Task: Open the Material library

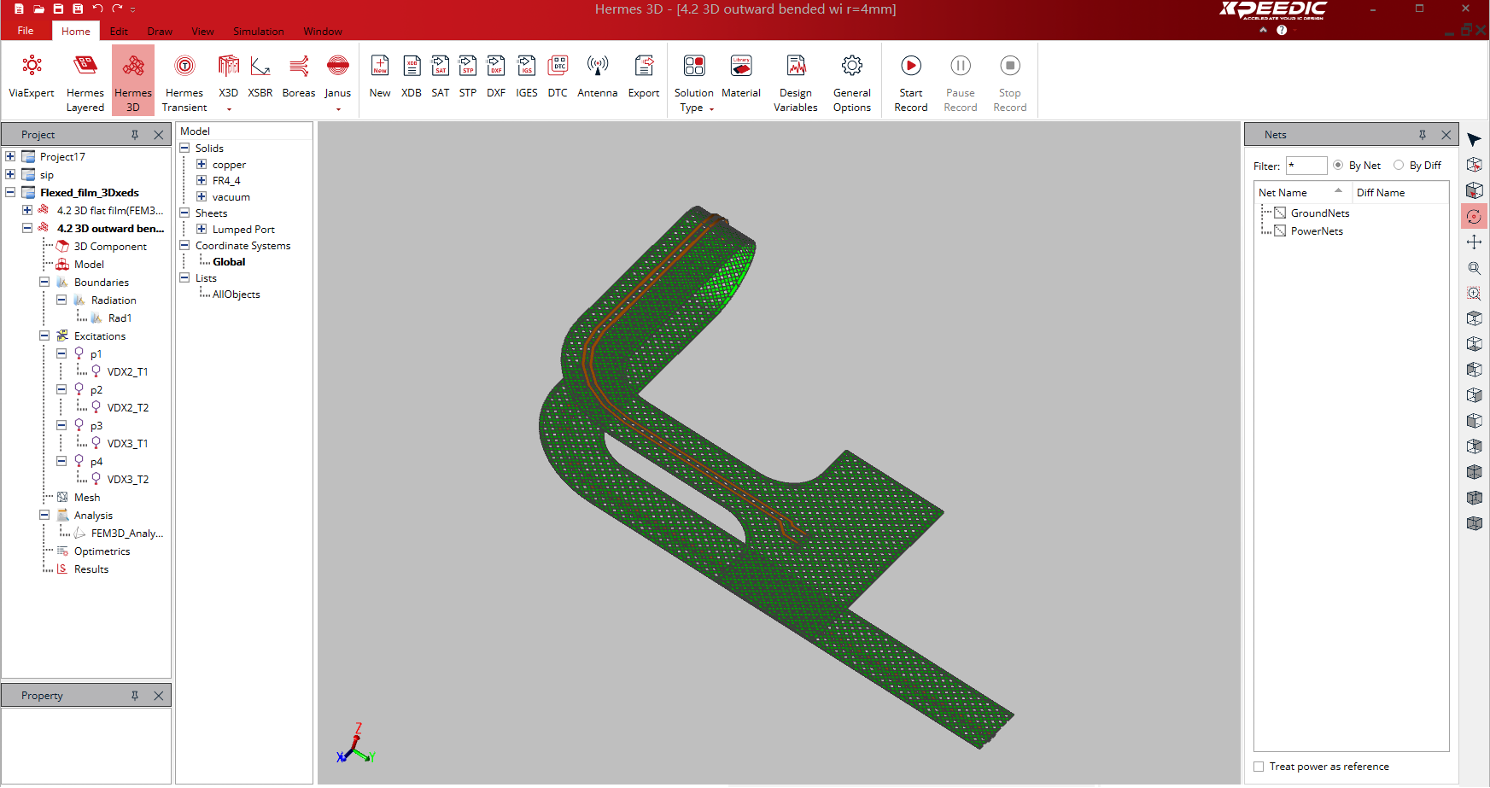Action: pyautogui.click(x=741, y=77)
